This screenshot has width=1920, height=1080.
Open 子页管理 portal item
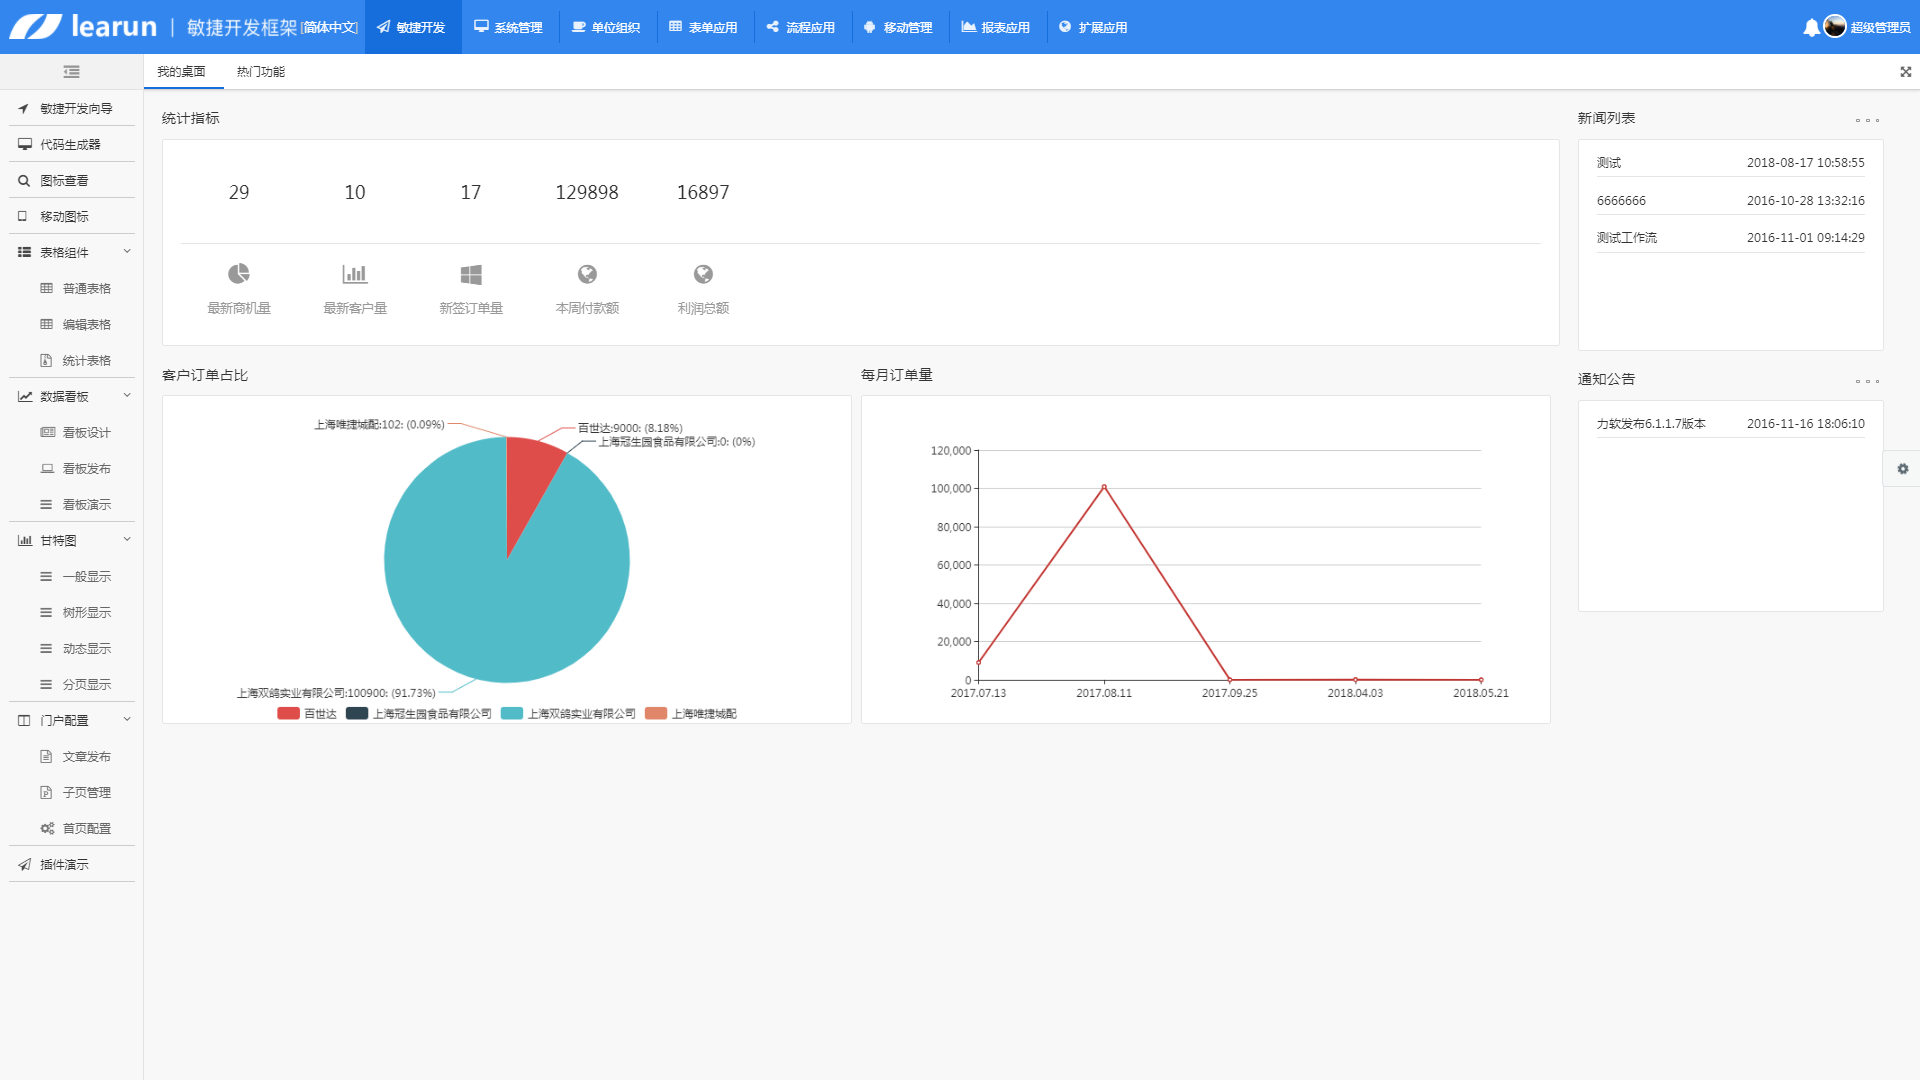click(76, 792)
